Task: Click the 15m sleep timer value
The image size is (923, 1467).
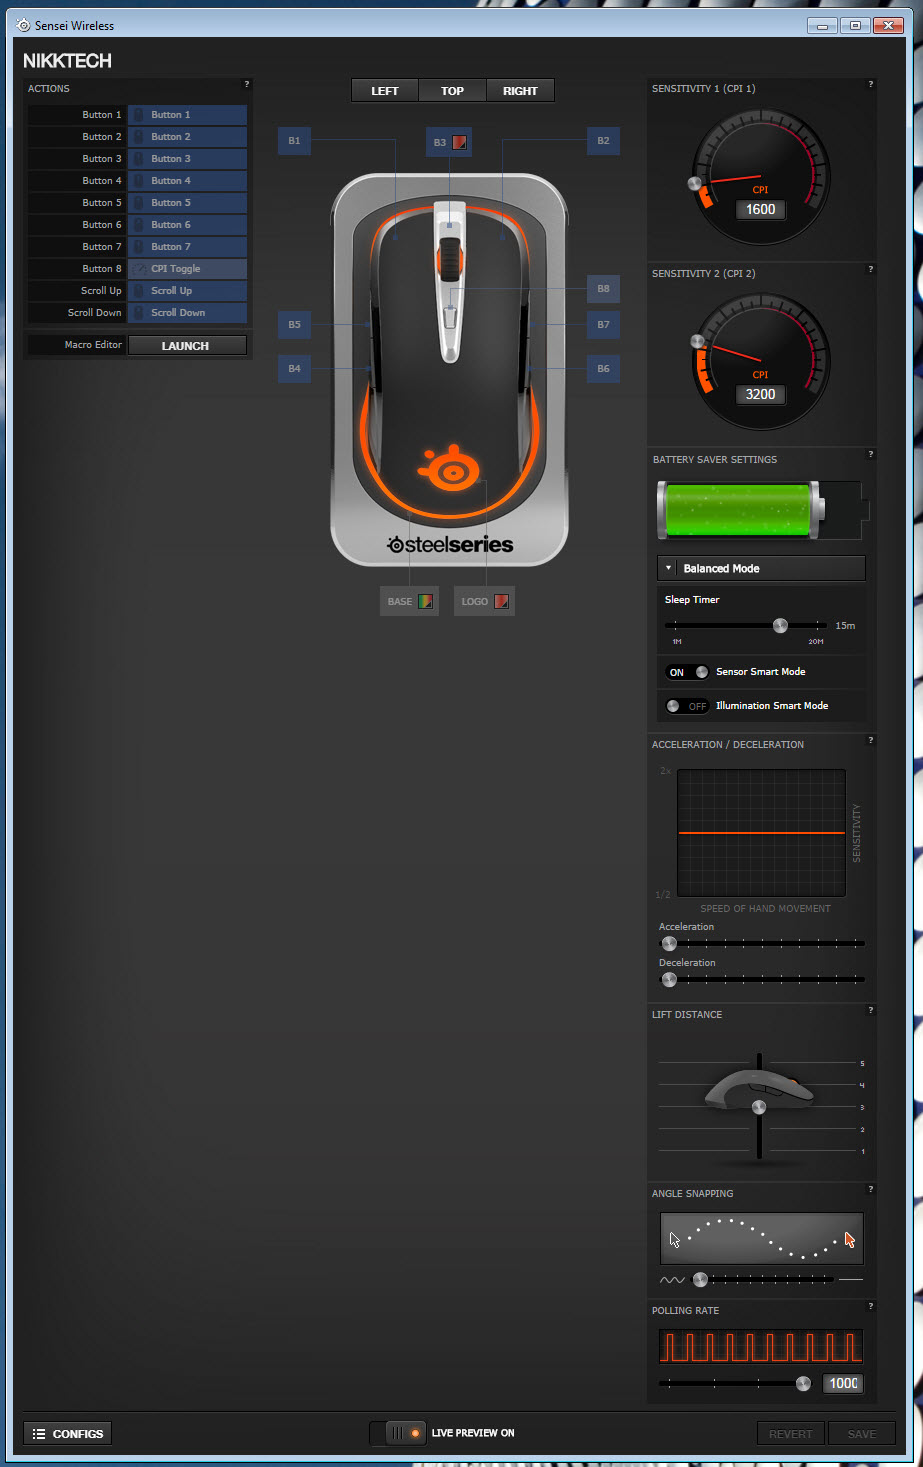Action: click(x=845, y=626)
